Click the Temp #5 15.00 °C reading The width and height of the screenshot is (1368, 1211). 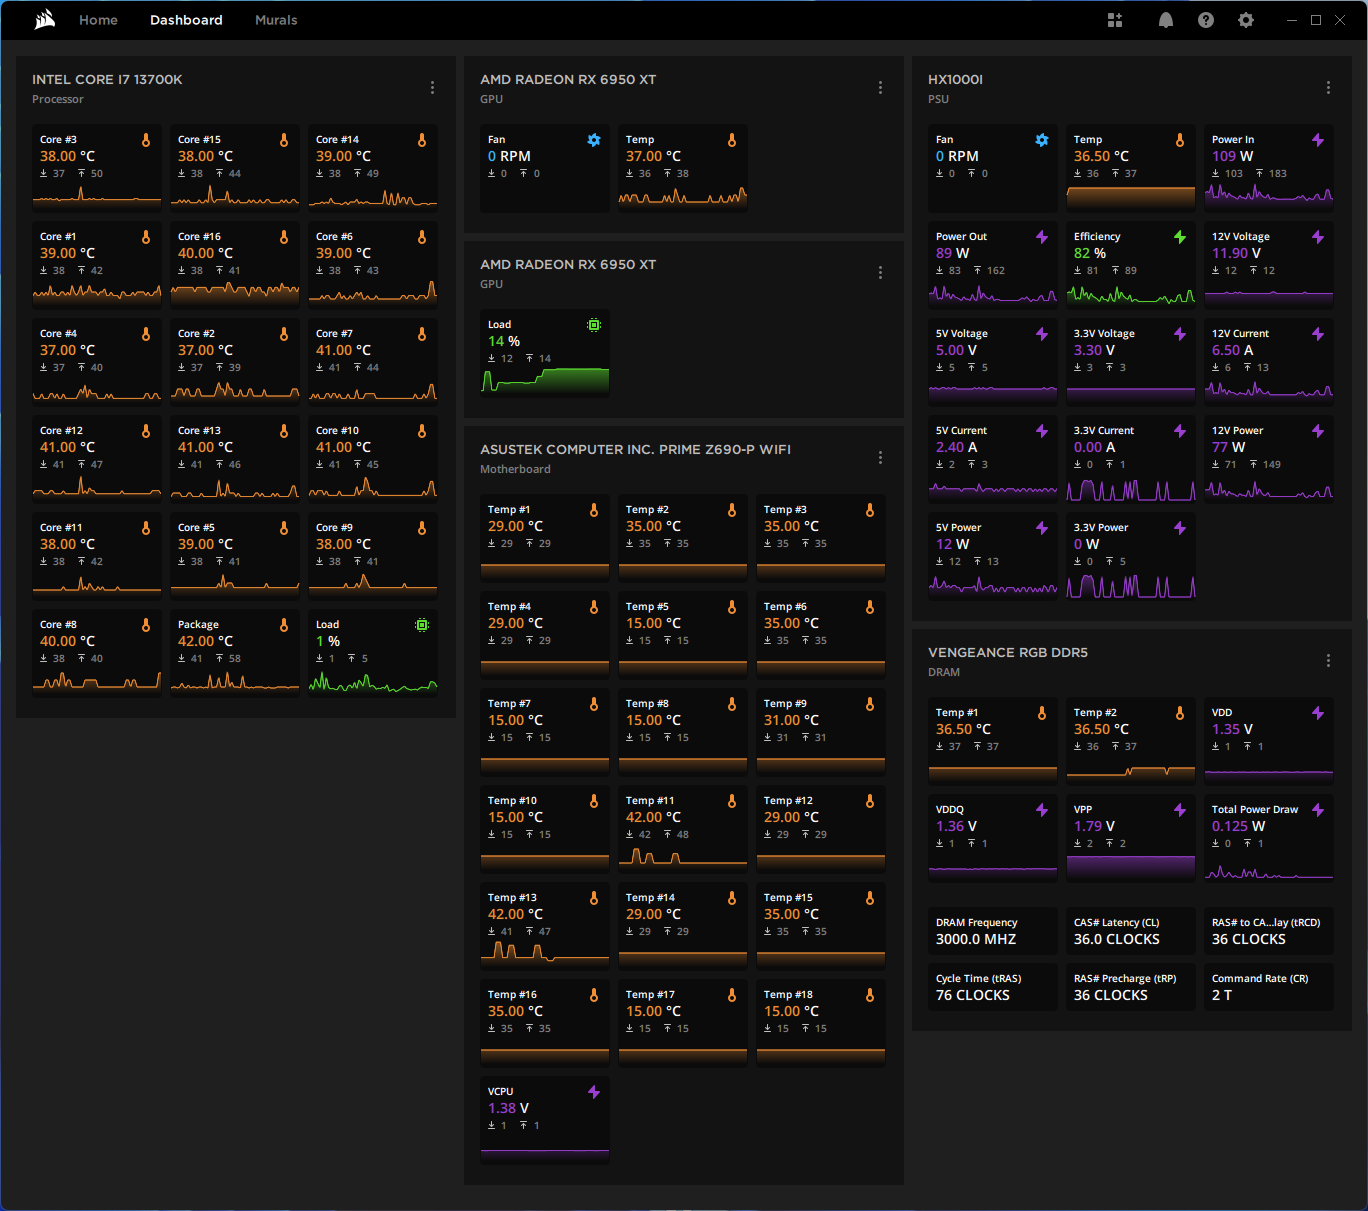click(654, 623)
